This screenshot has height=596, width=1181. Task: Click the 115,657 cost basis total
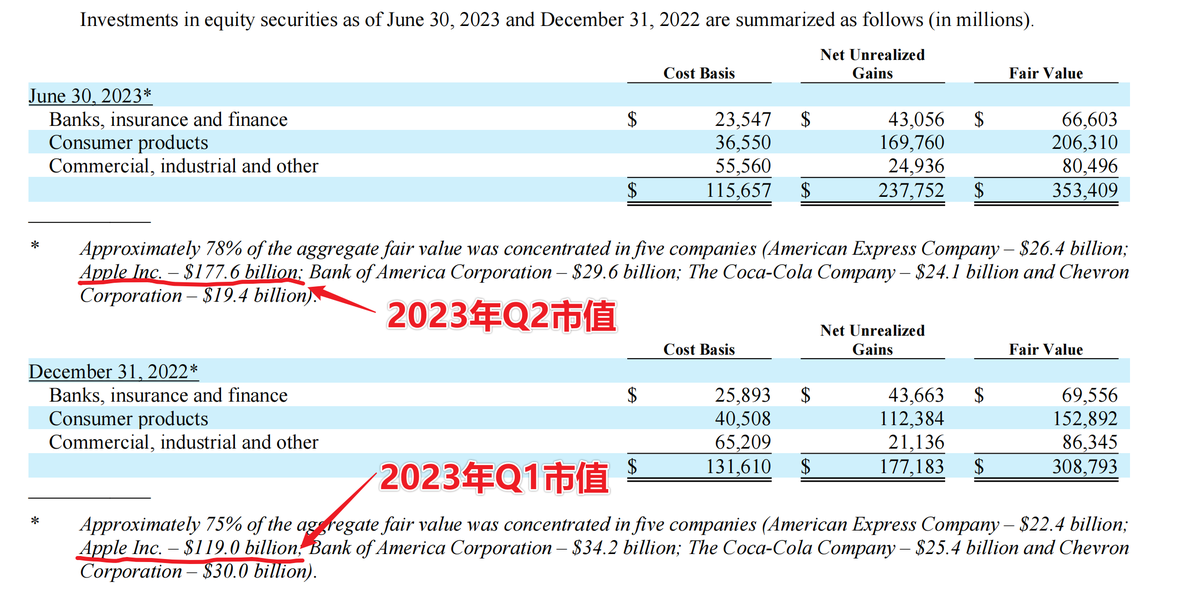tap(738, 191)
